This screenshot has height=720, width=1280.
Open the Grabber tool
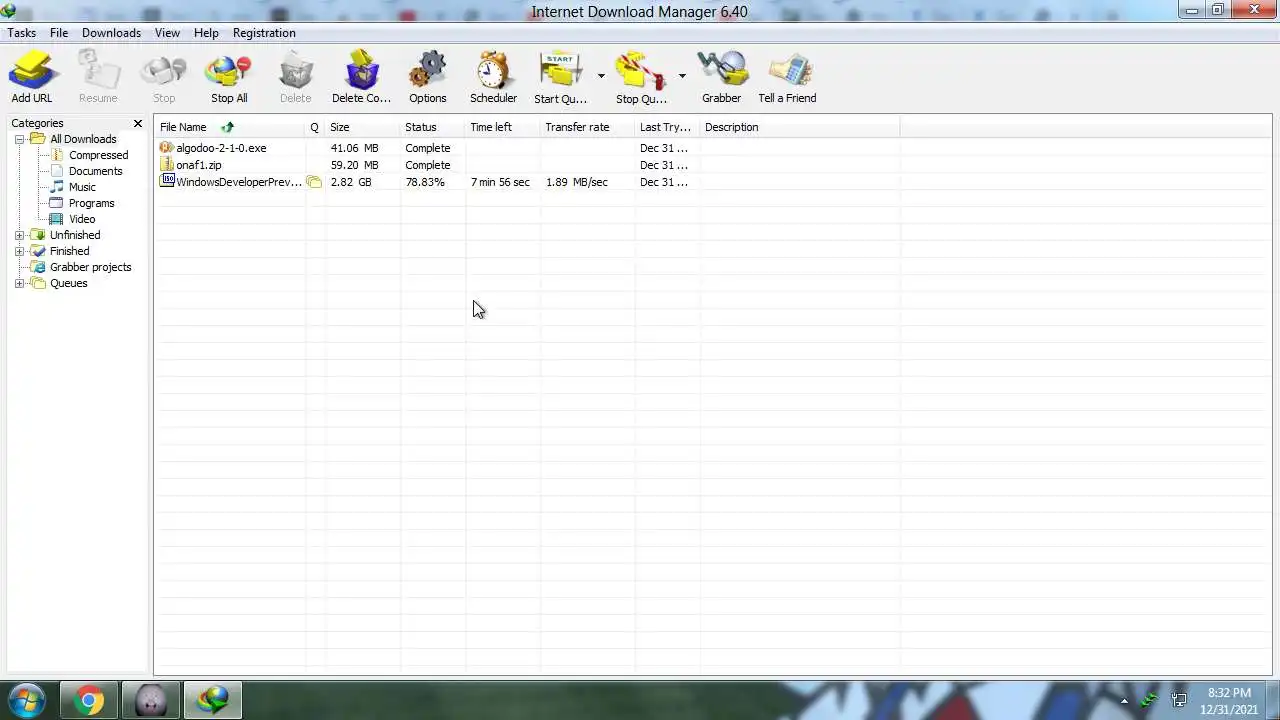click(721, 77)
